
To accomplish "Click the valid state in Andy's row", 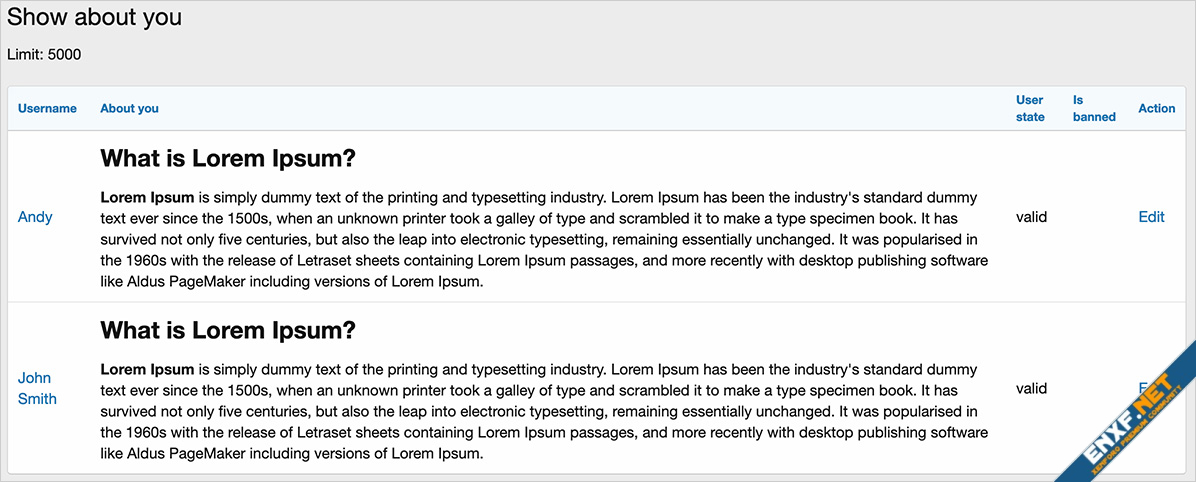I will pyautogui.click(x=1031, y=217).
